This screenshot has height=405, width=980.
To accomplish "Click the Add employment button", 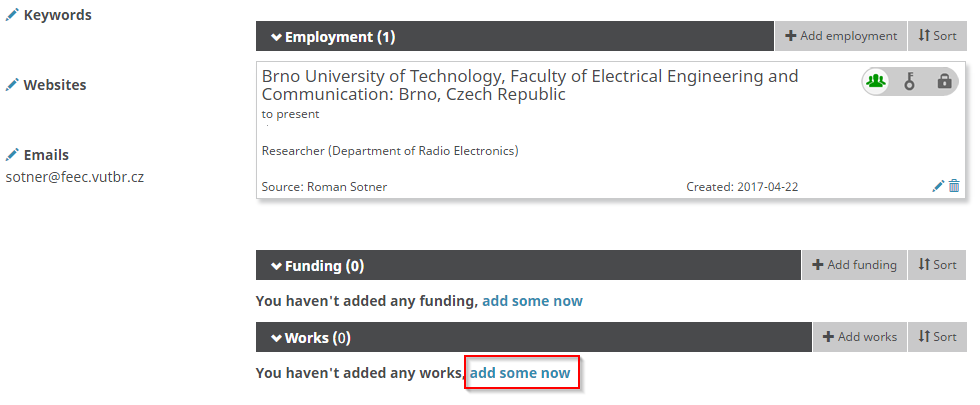I will 841,36.
